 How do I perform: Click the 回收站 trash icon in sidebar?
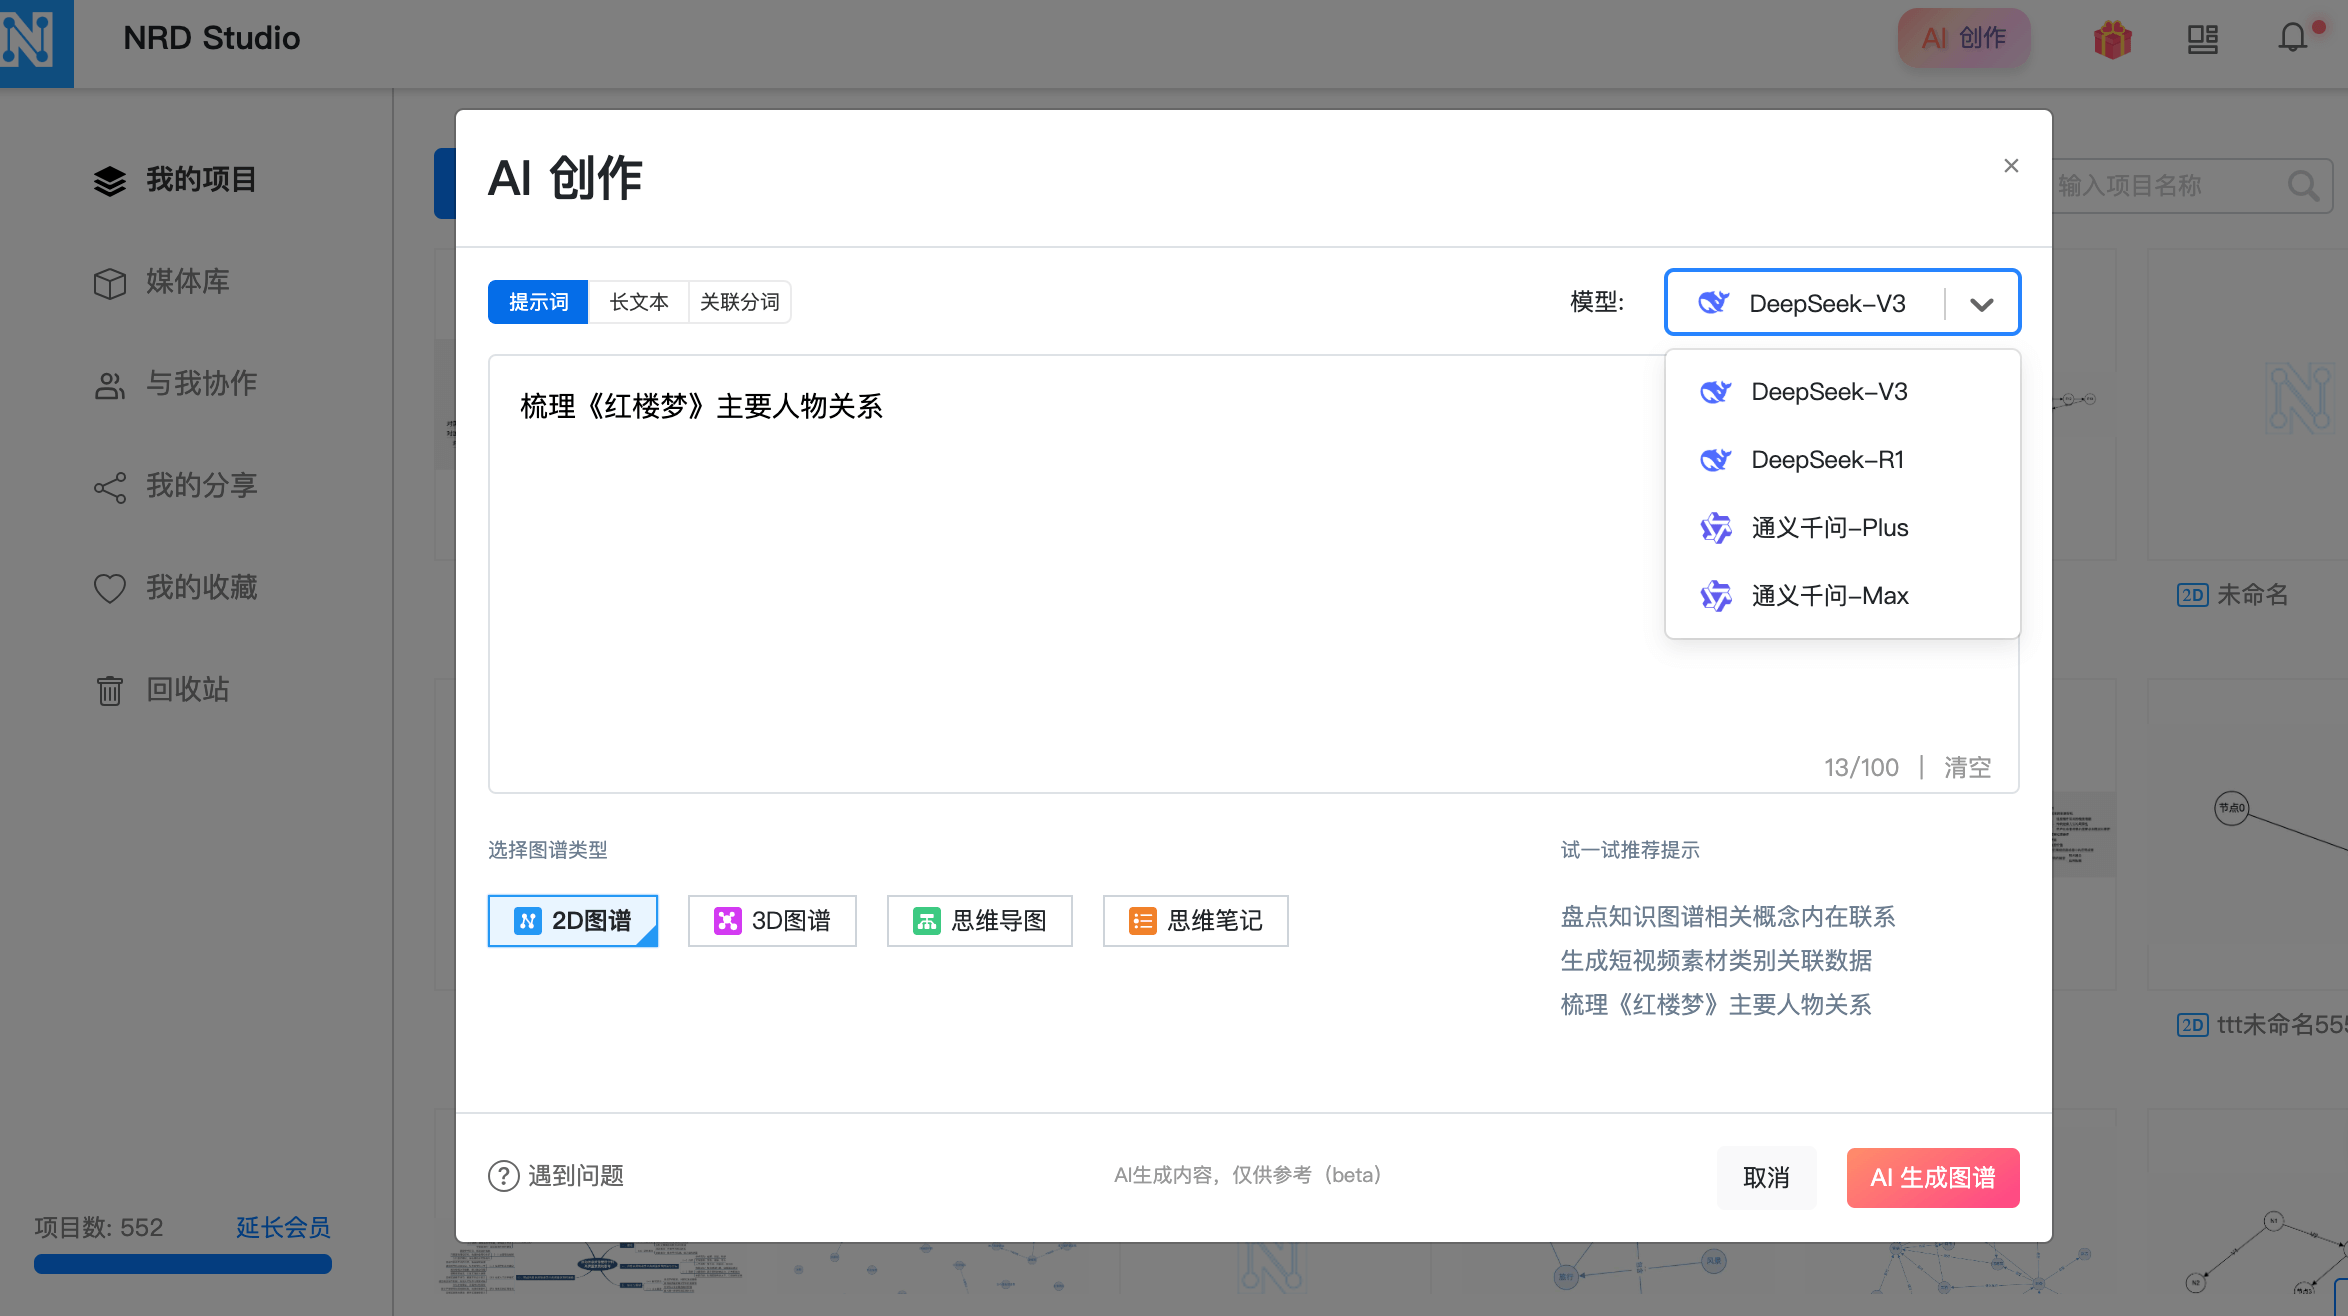click(110, 690)
